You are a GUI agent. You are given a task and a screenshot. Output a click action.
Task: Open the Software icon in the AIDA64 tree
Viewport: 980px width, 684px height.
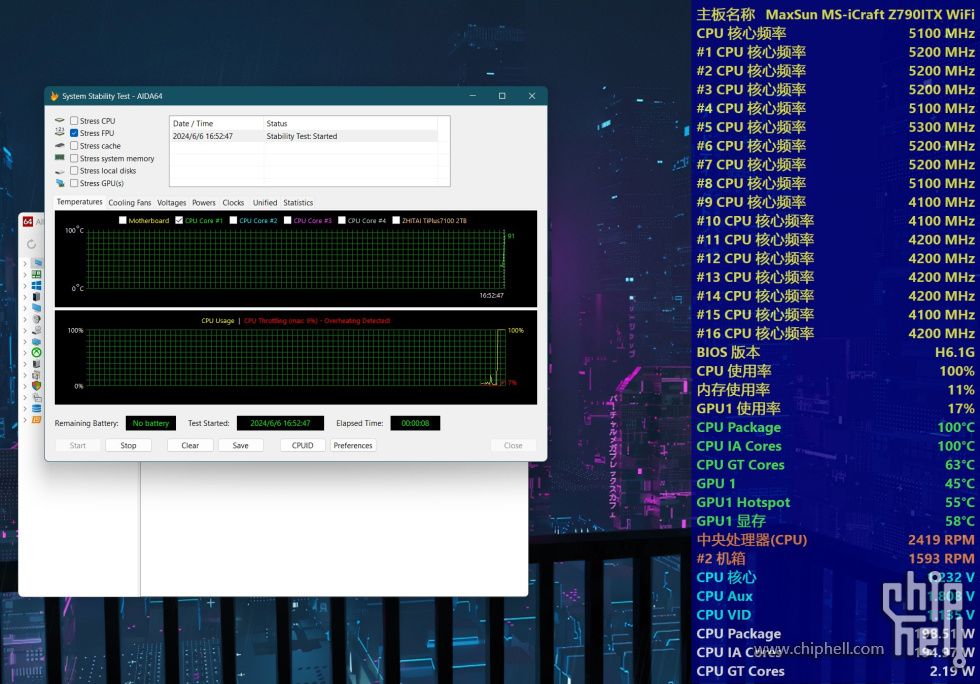point(37,375)
